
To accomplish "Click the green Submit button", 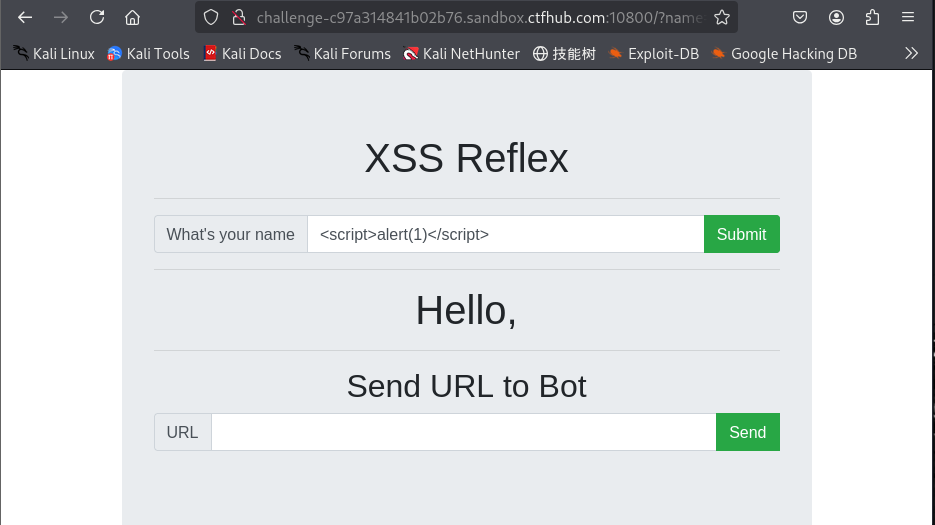I will click(x=742, y=234).
